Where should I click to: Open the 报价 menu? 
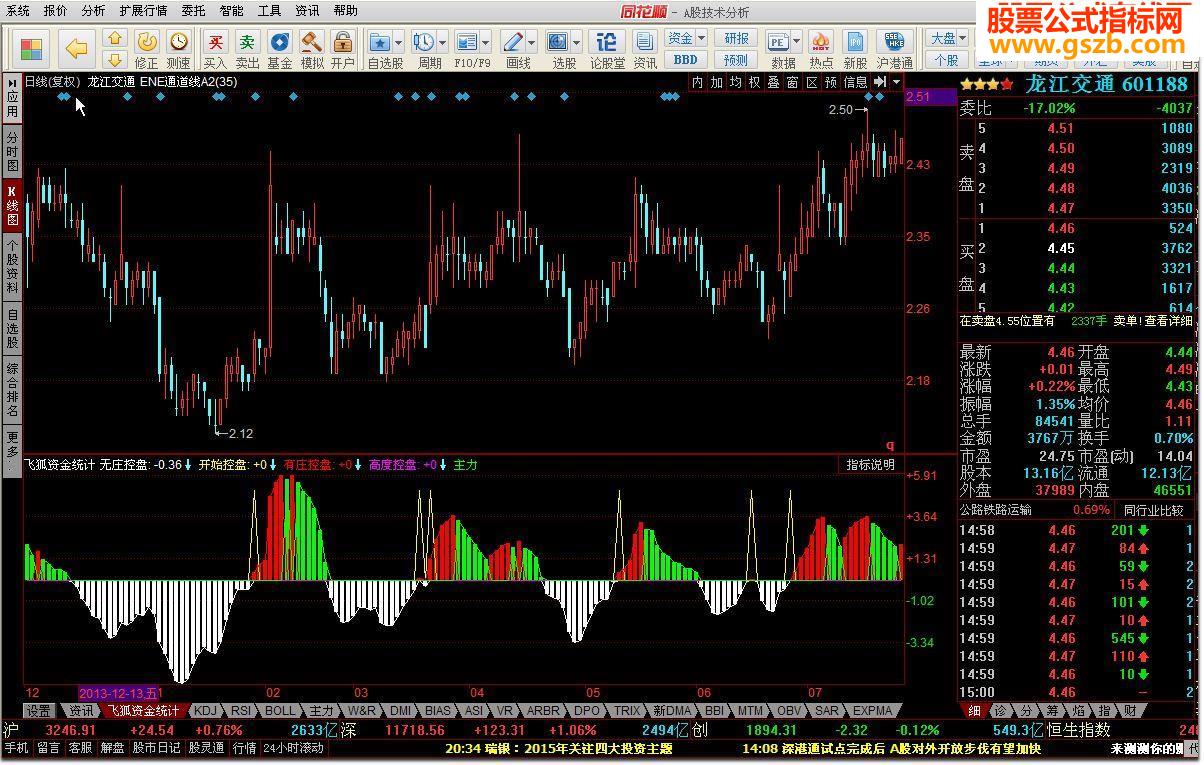point(56,11)
